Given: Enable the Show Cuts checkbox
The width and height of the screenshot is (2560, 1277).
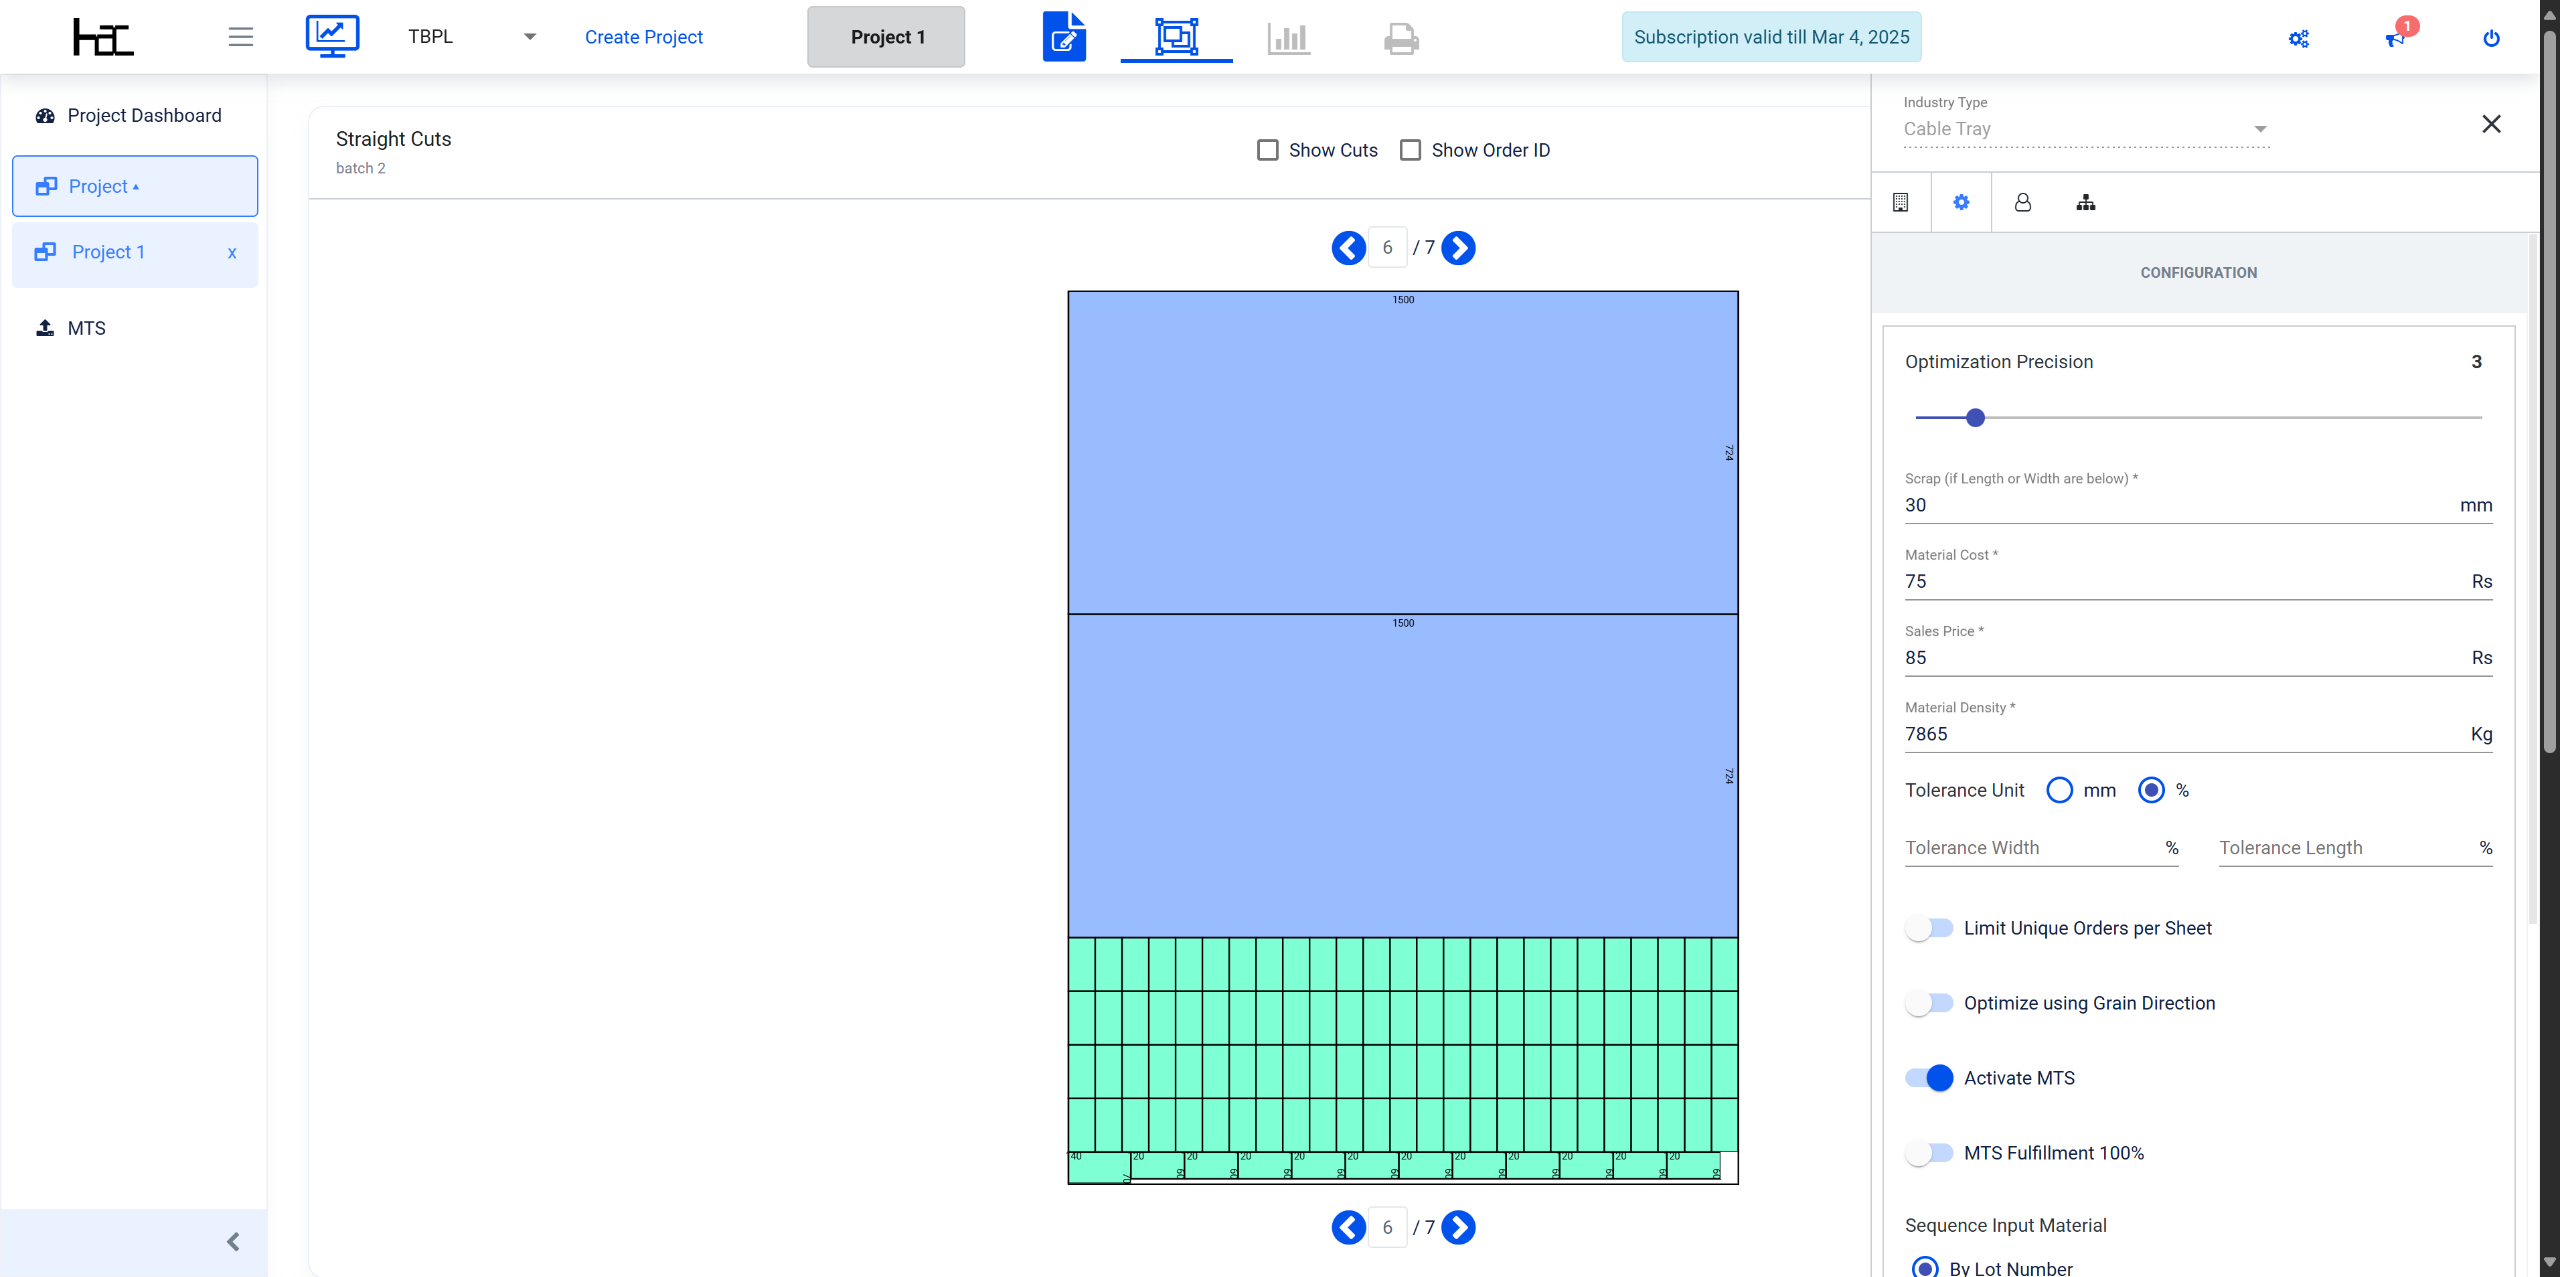Looking at the screenshot, I should click(x=1268, y=150).
